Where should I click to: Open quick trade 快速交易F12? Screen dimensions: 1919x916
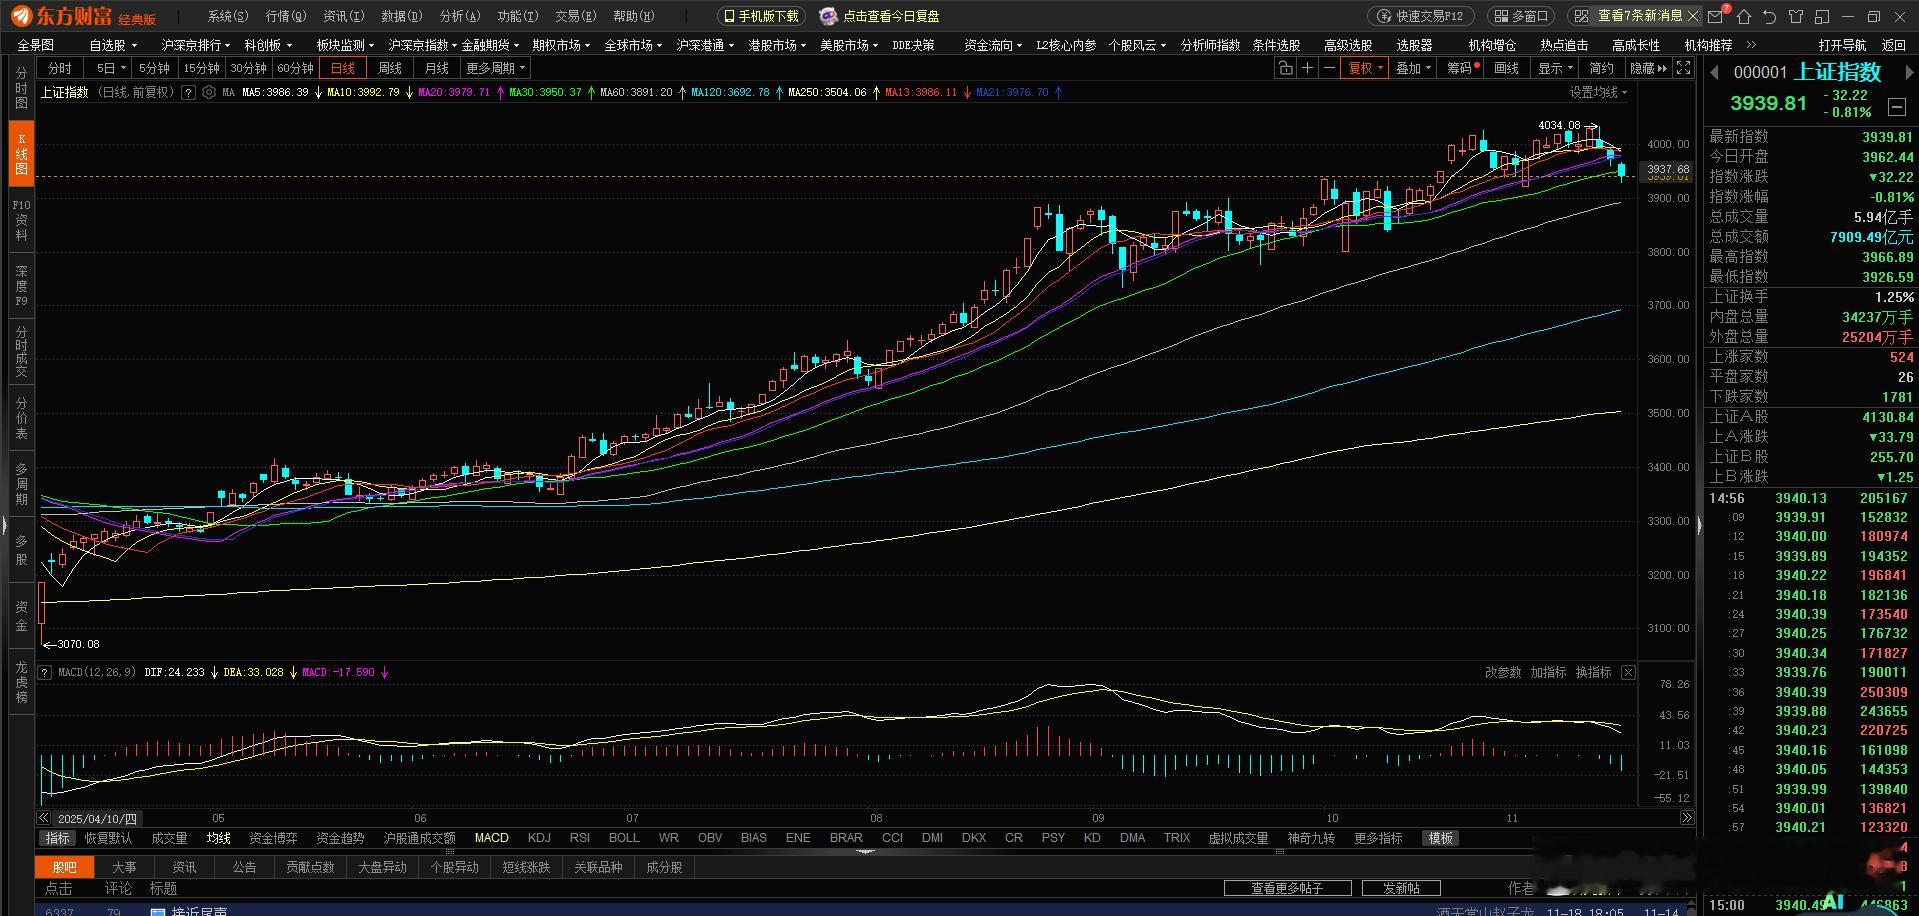pos(1421,16)
